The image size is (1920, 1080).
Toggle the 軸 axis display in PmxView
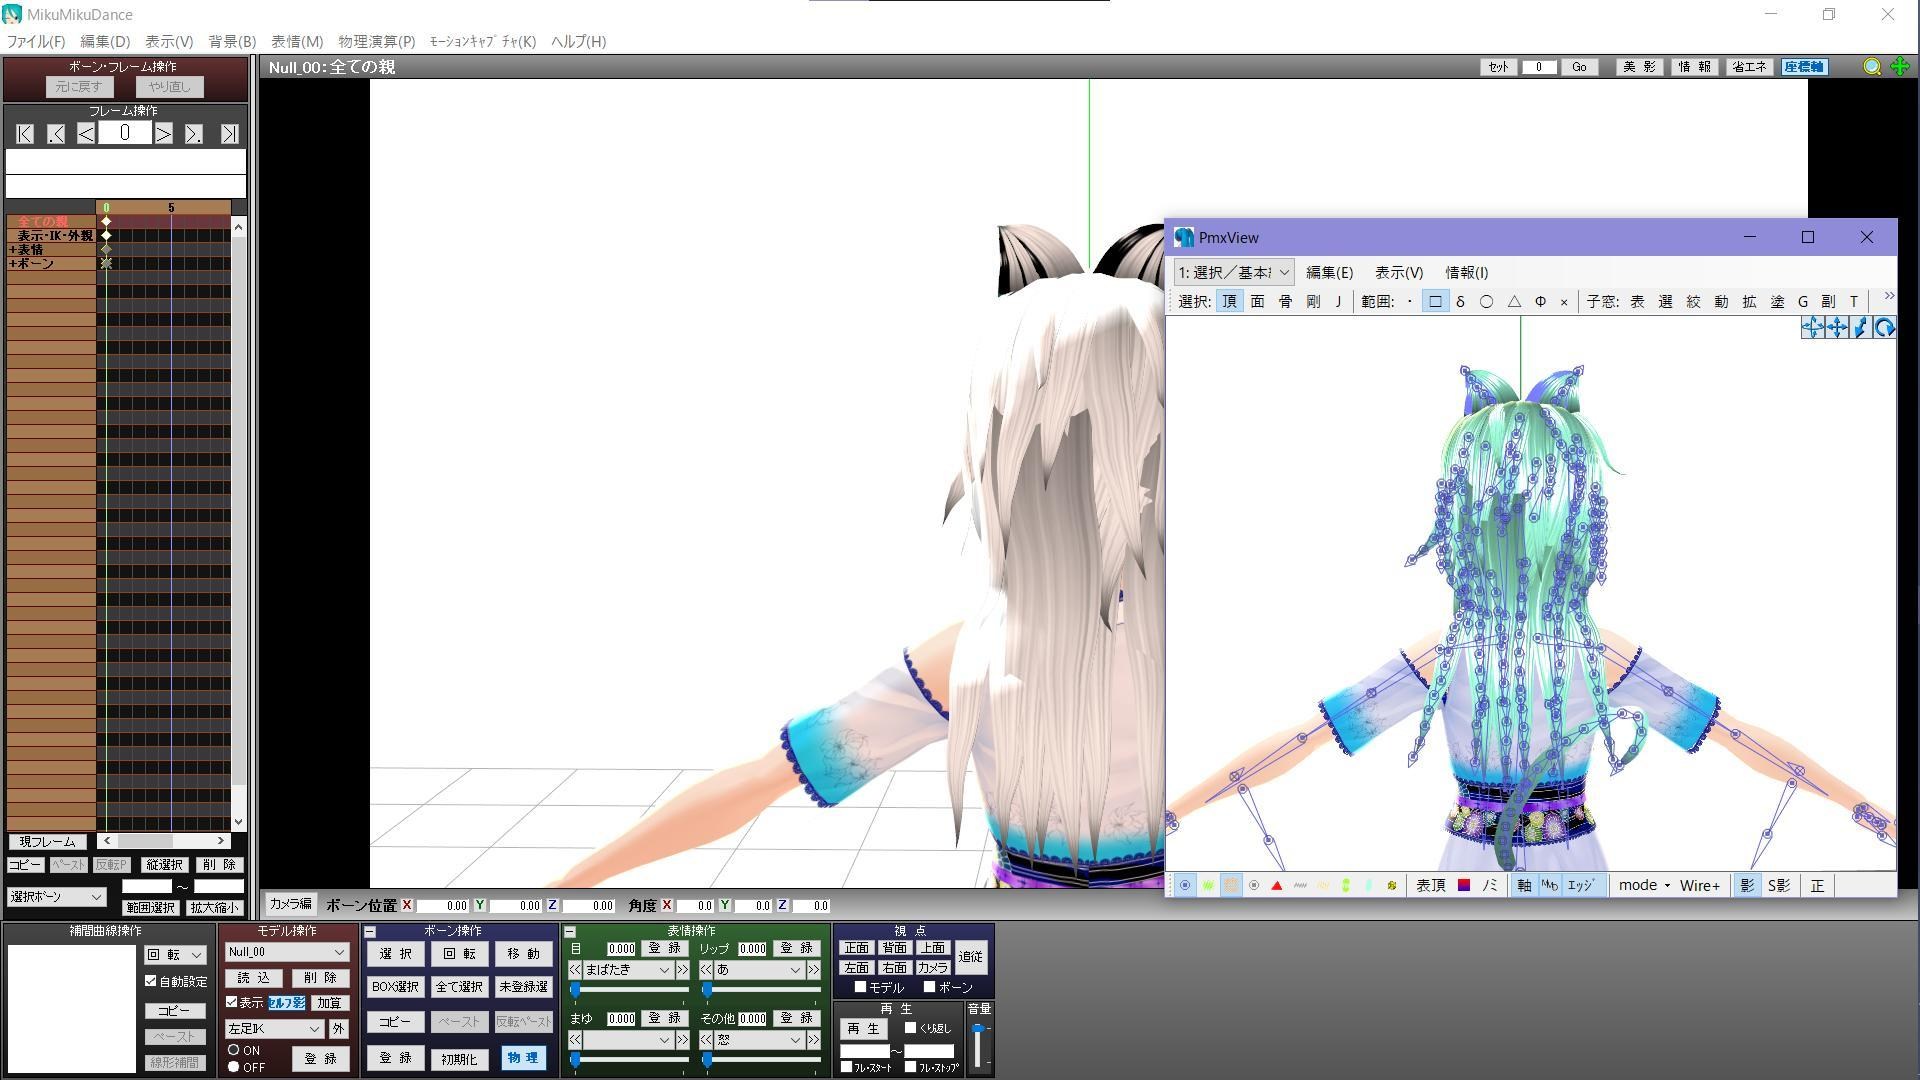click(1524, 885)
